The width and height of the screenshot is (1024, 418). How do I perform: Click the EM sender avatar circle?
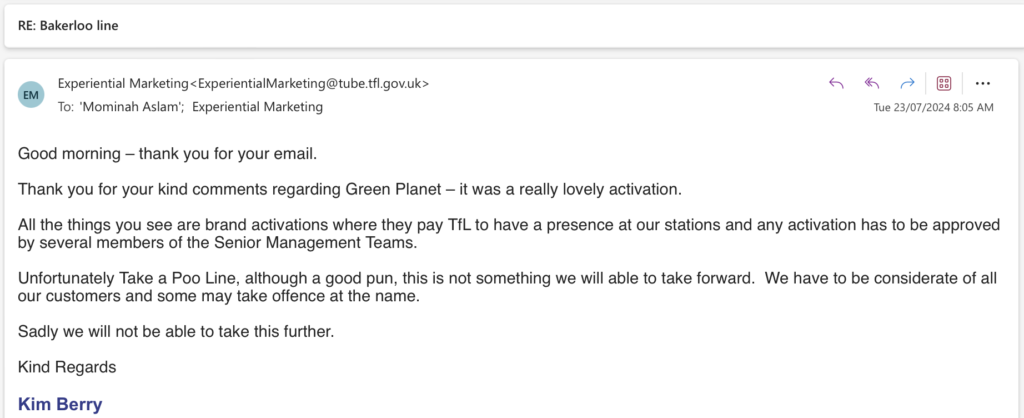coord(31,95)
